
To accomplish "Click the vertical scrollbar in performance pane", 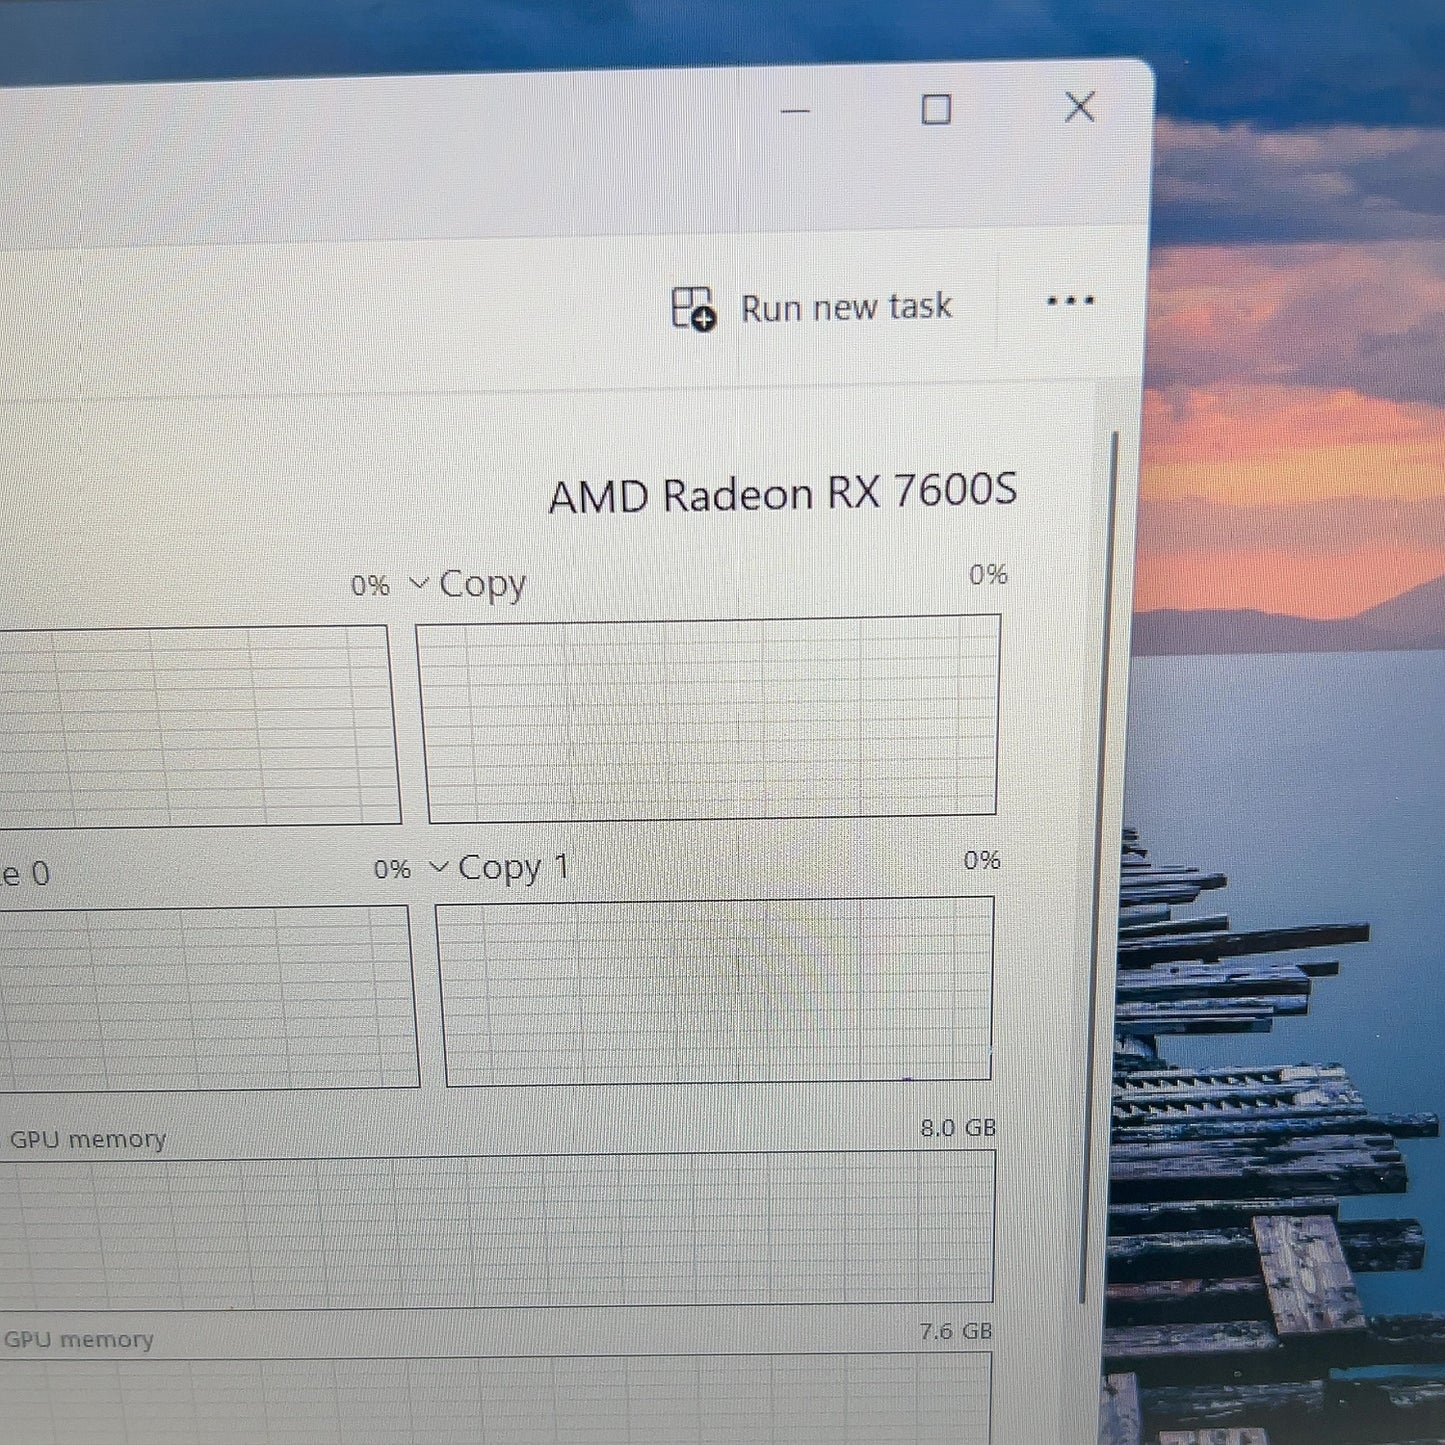I will click(1099, 866).
